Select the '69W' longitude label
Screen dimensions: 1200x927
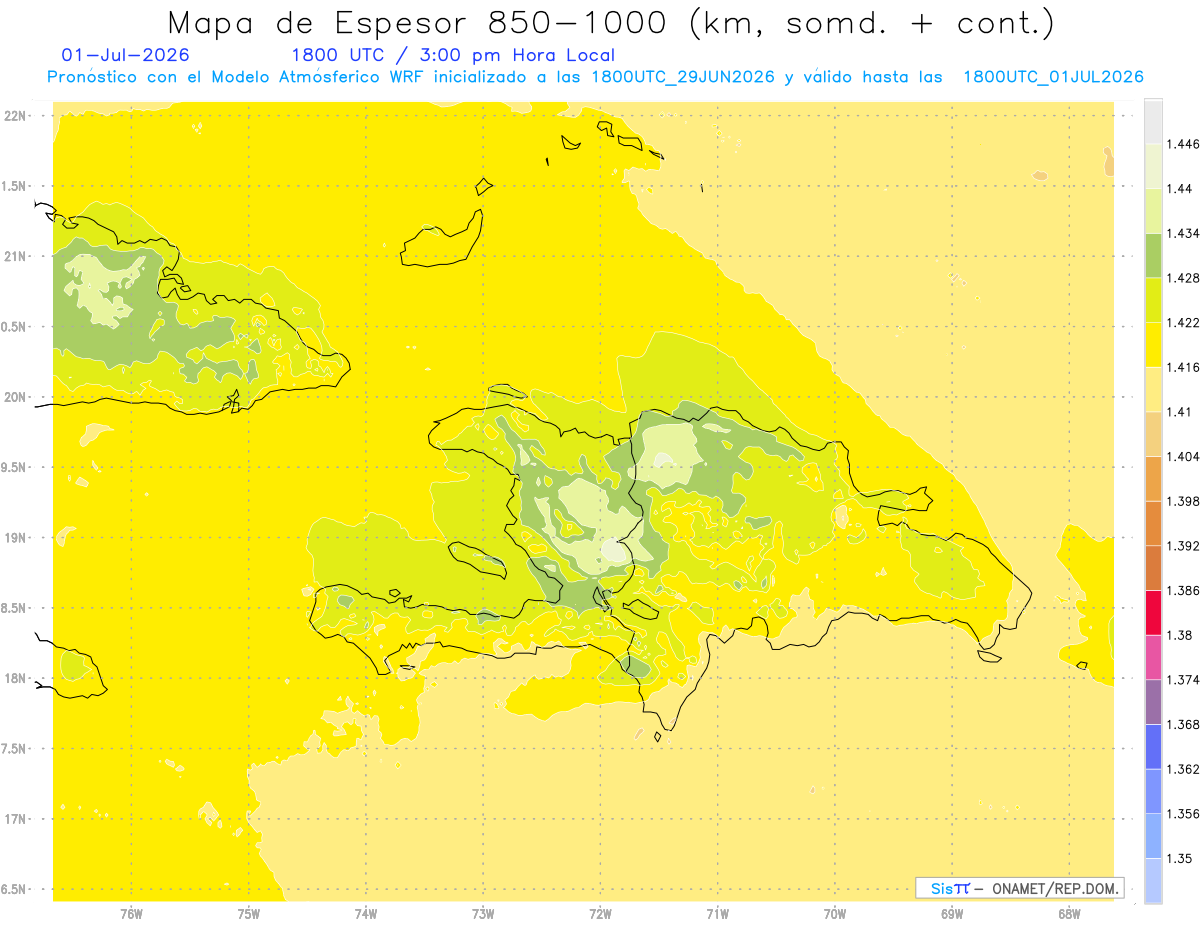952,914
